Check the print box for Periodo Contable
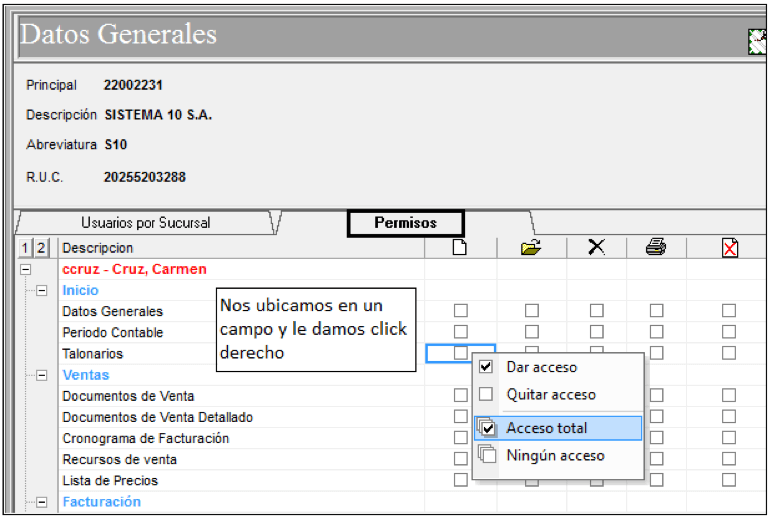This screenshot has height=519, width=772. (x=656, y=332)
